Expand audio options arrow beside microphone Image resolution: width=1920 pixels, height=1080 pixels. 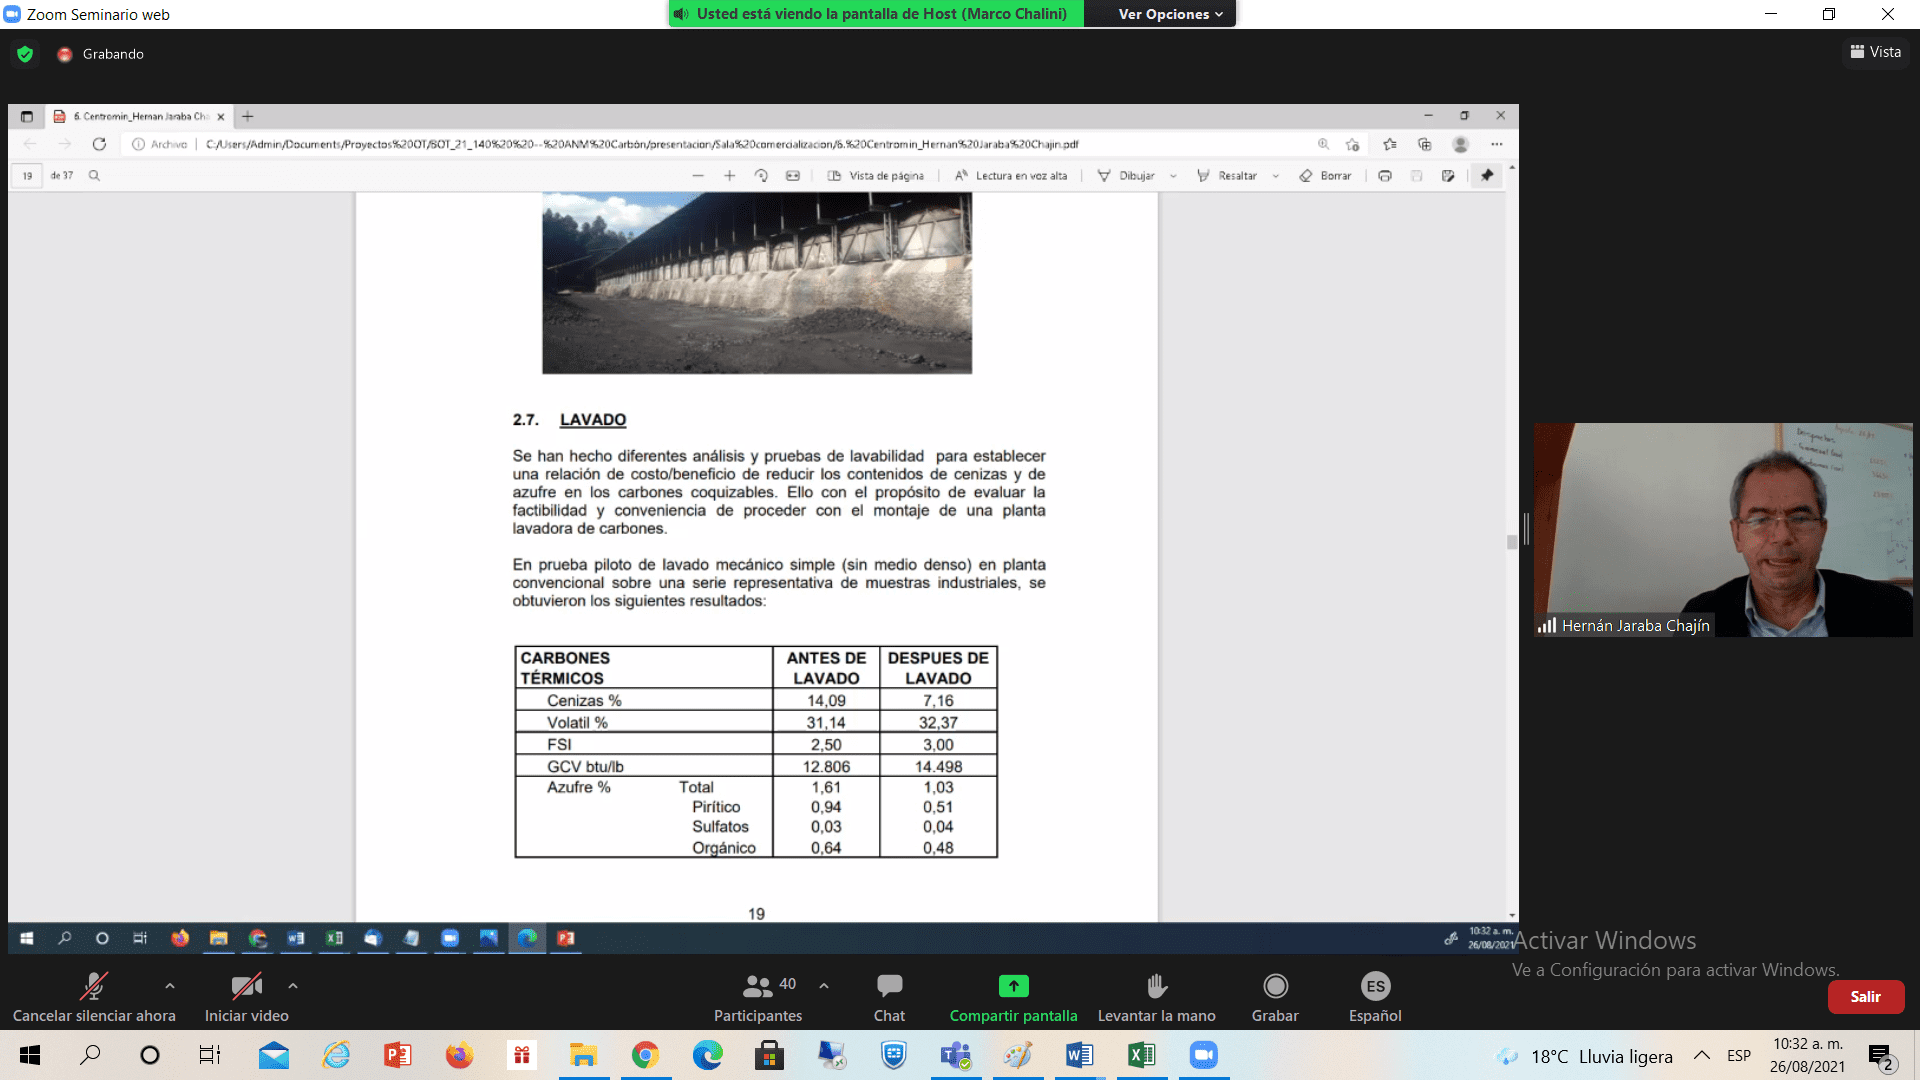pos(170,986)
